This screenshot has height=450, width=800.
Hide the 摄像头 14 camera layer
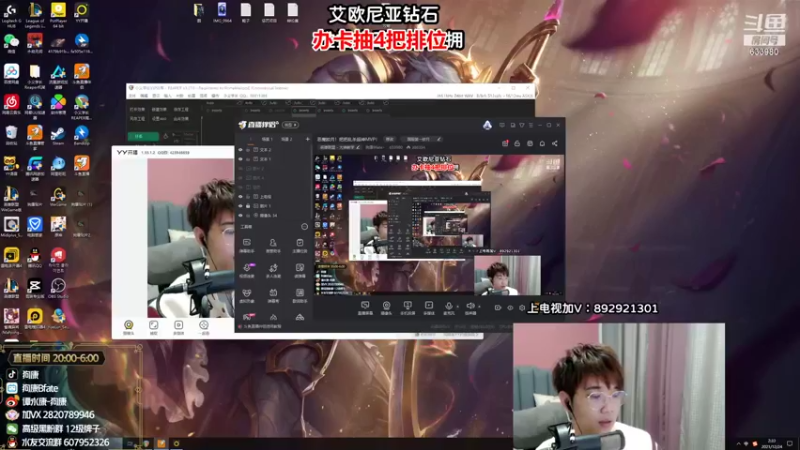pos(241,215)
